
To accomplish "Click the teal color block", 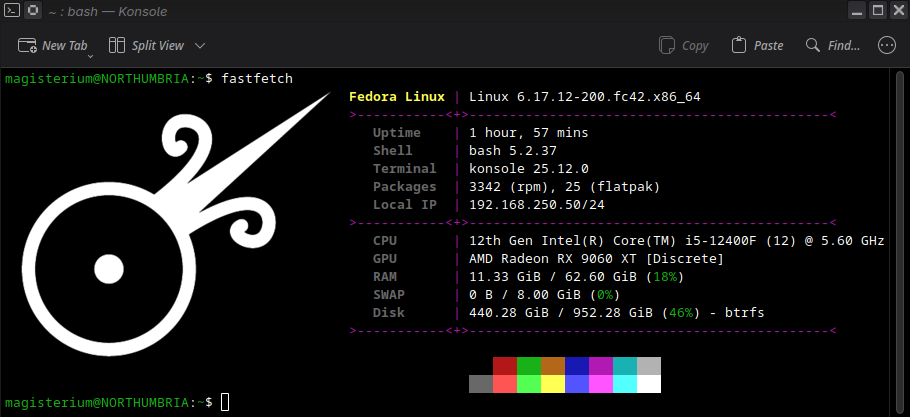I will tap(625, 366).
